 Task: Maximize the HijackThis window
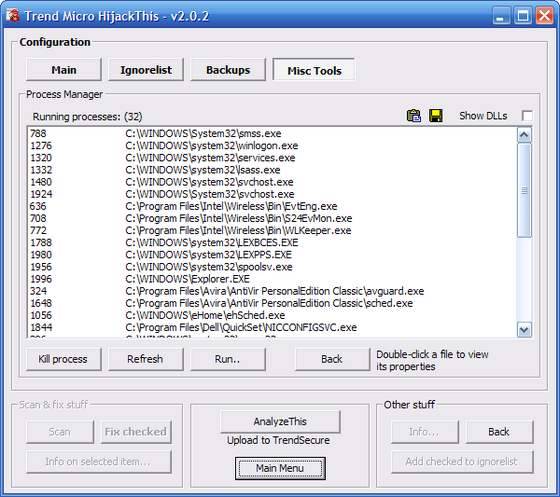[523, 16]
